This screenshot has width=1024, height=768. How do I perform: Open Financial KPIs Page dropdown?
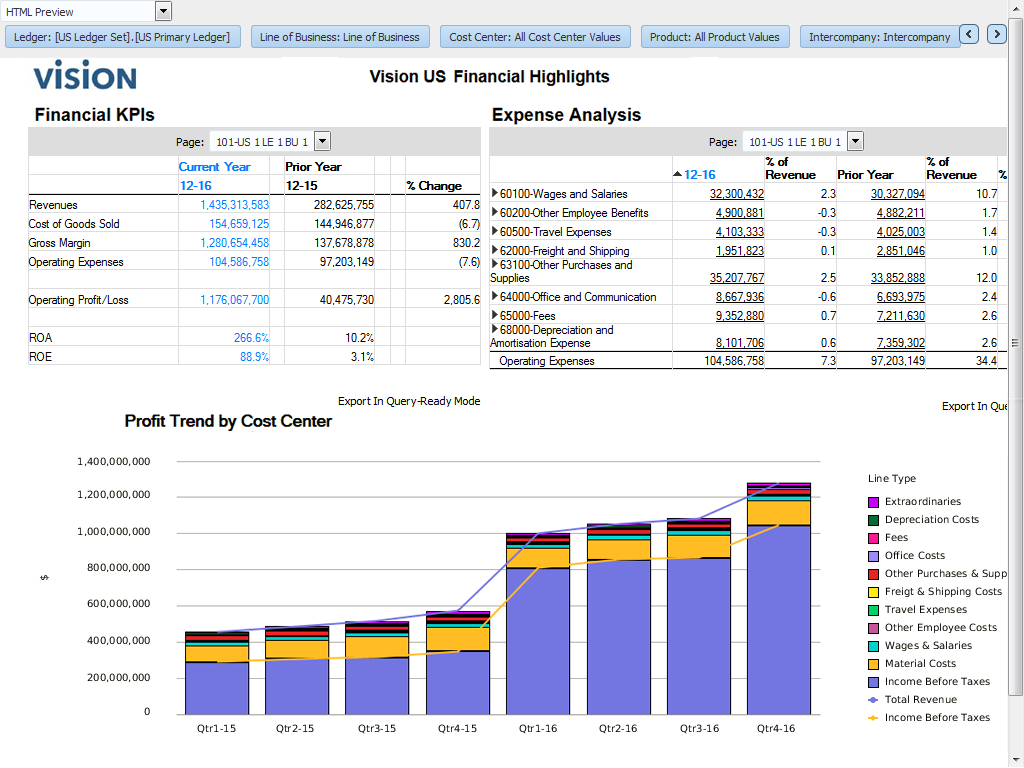point(322,142)
